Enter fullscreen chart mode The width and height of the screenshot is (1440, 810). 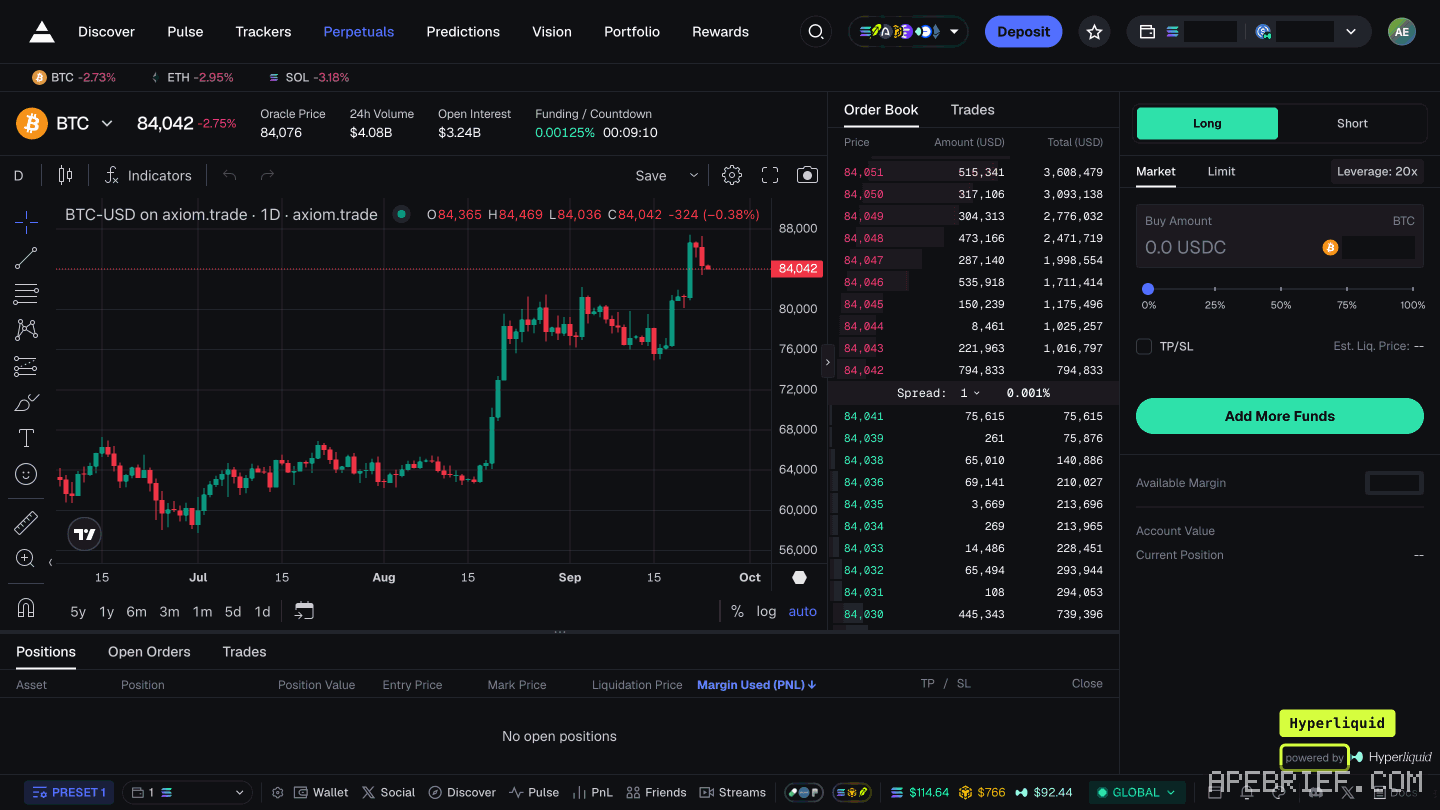tap(770, 175)
